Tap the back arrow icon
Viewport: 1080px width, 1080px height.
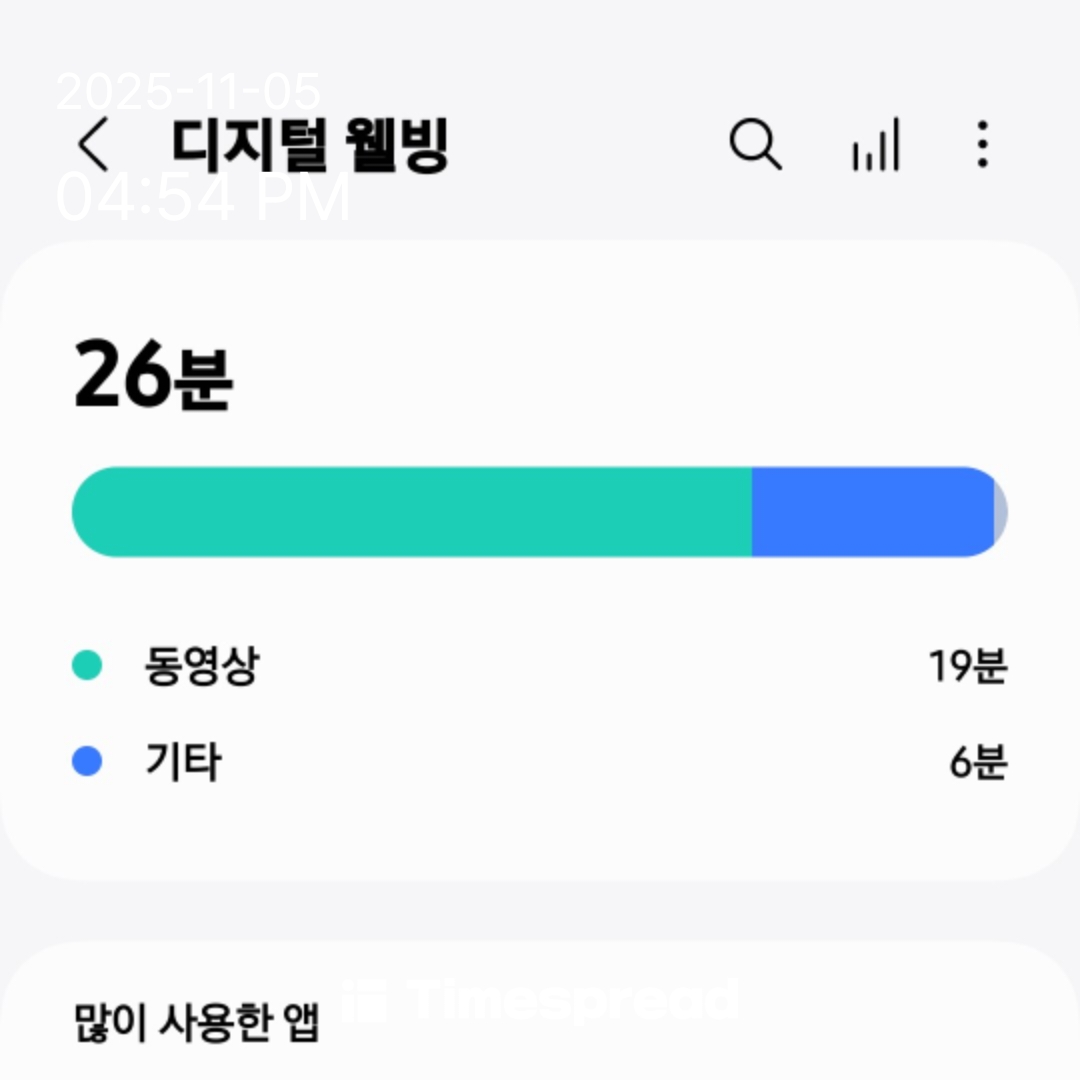coord(93,145)
